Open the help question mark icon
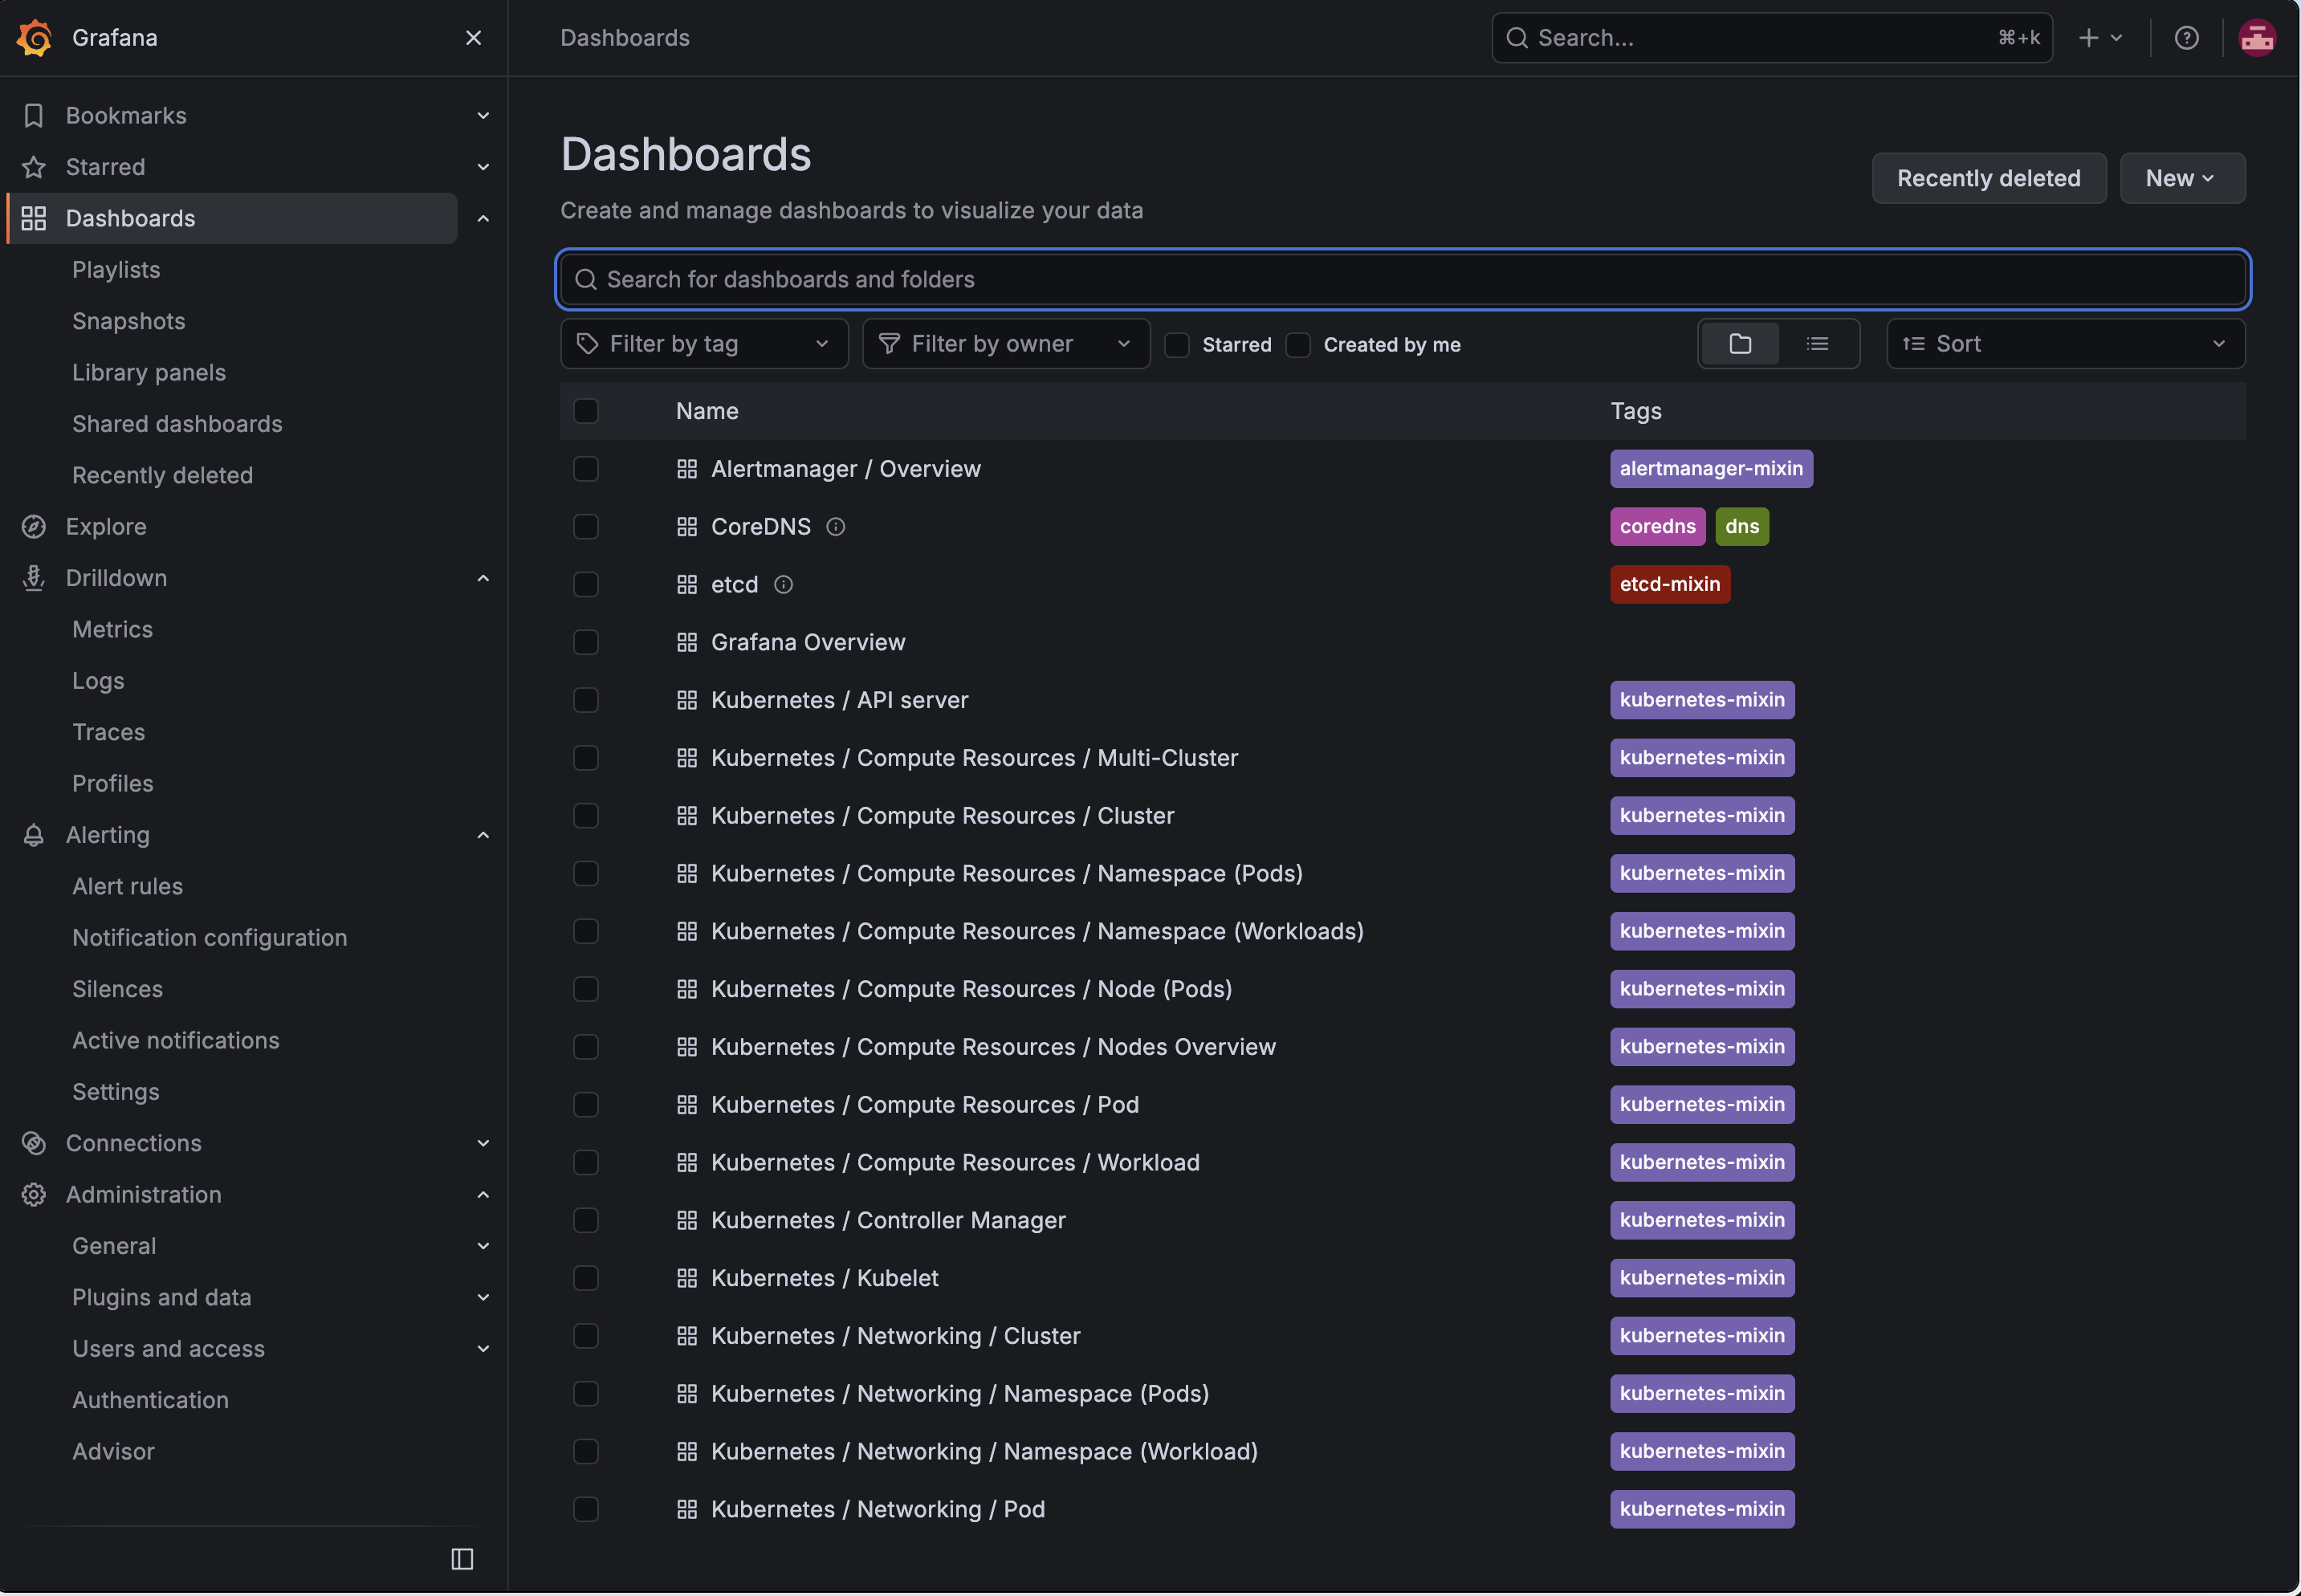The image size is (2301, 1596). (2187, 38)
